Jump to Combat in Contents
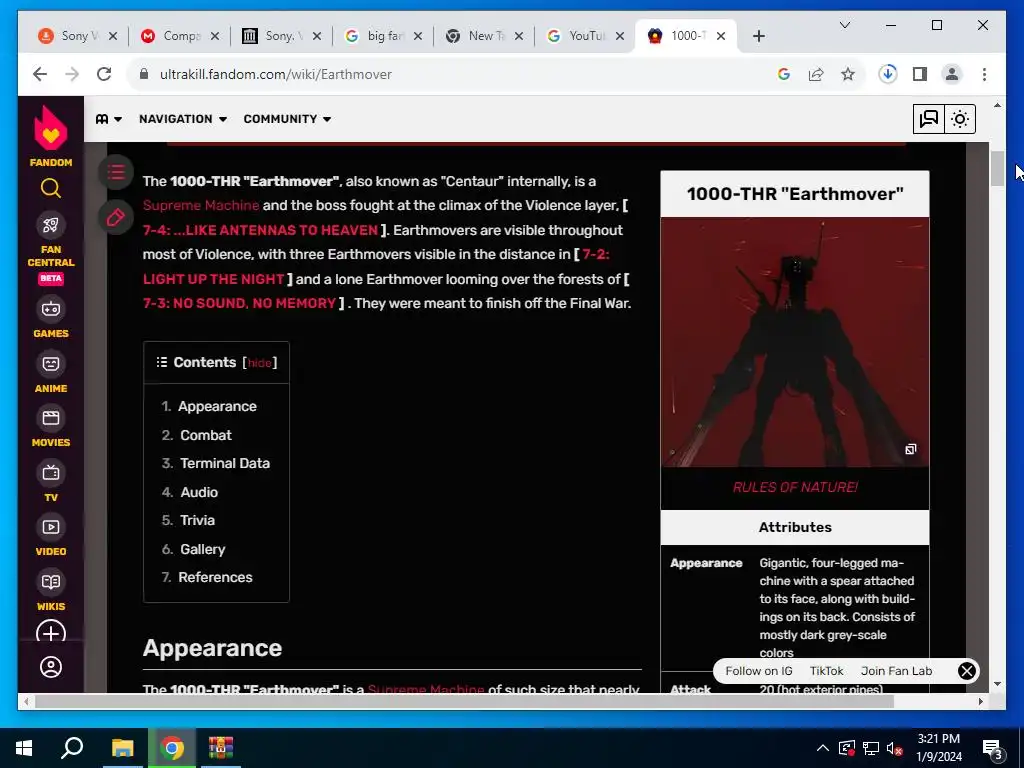Screen dimensions: 1024x768 (x=206, y=435)
